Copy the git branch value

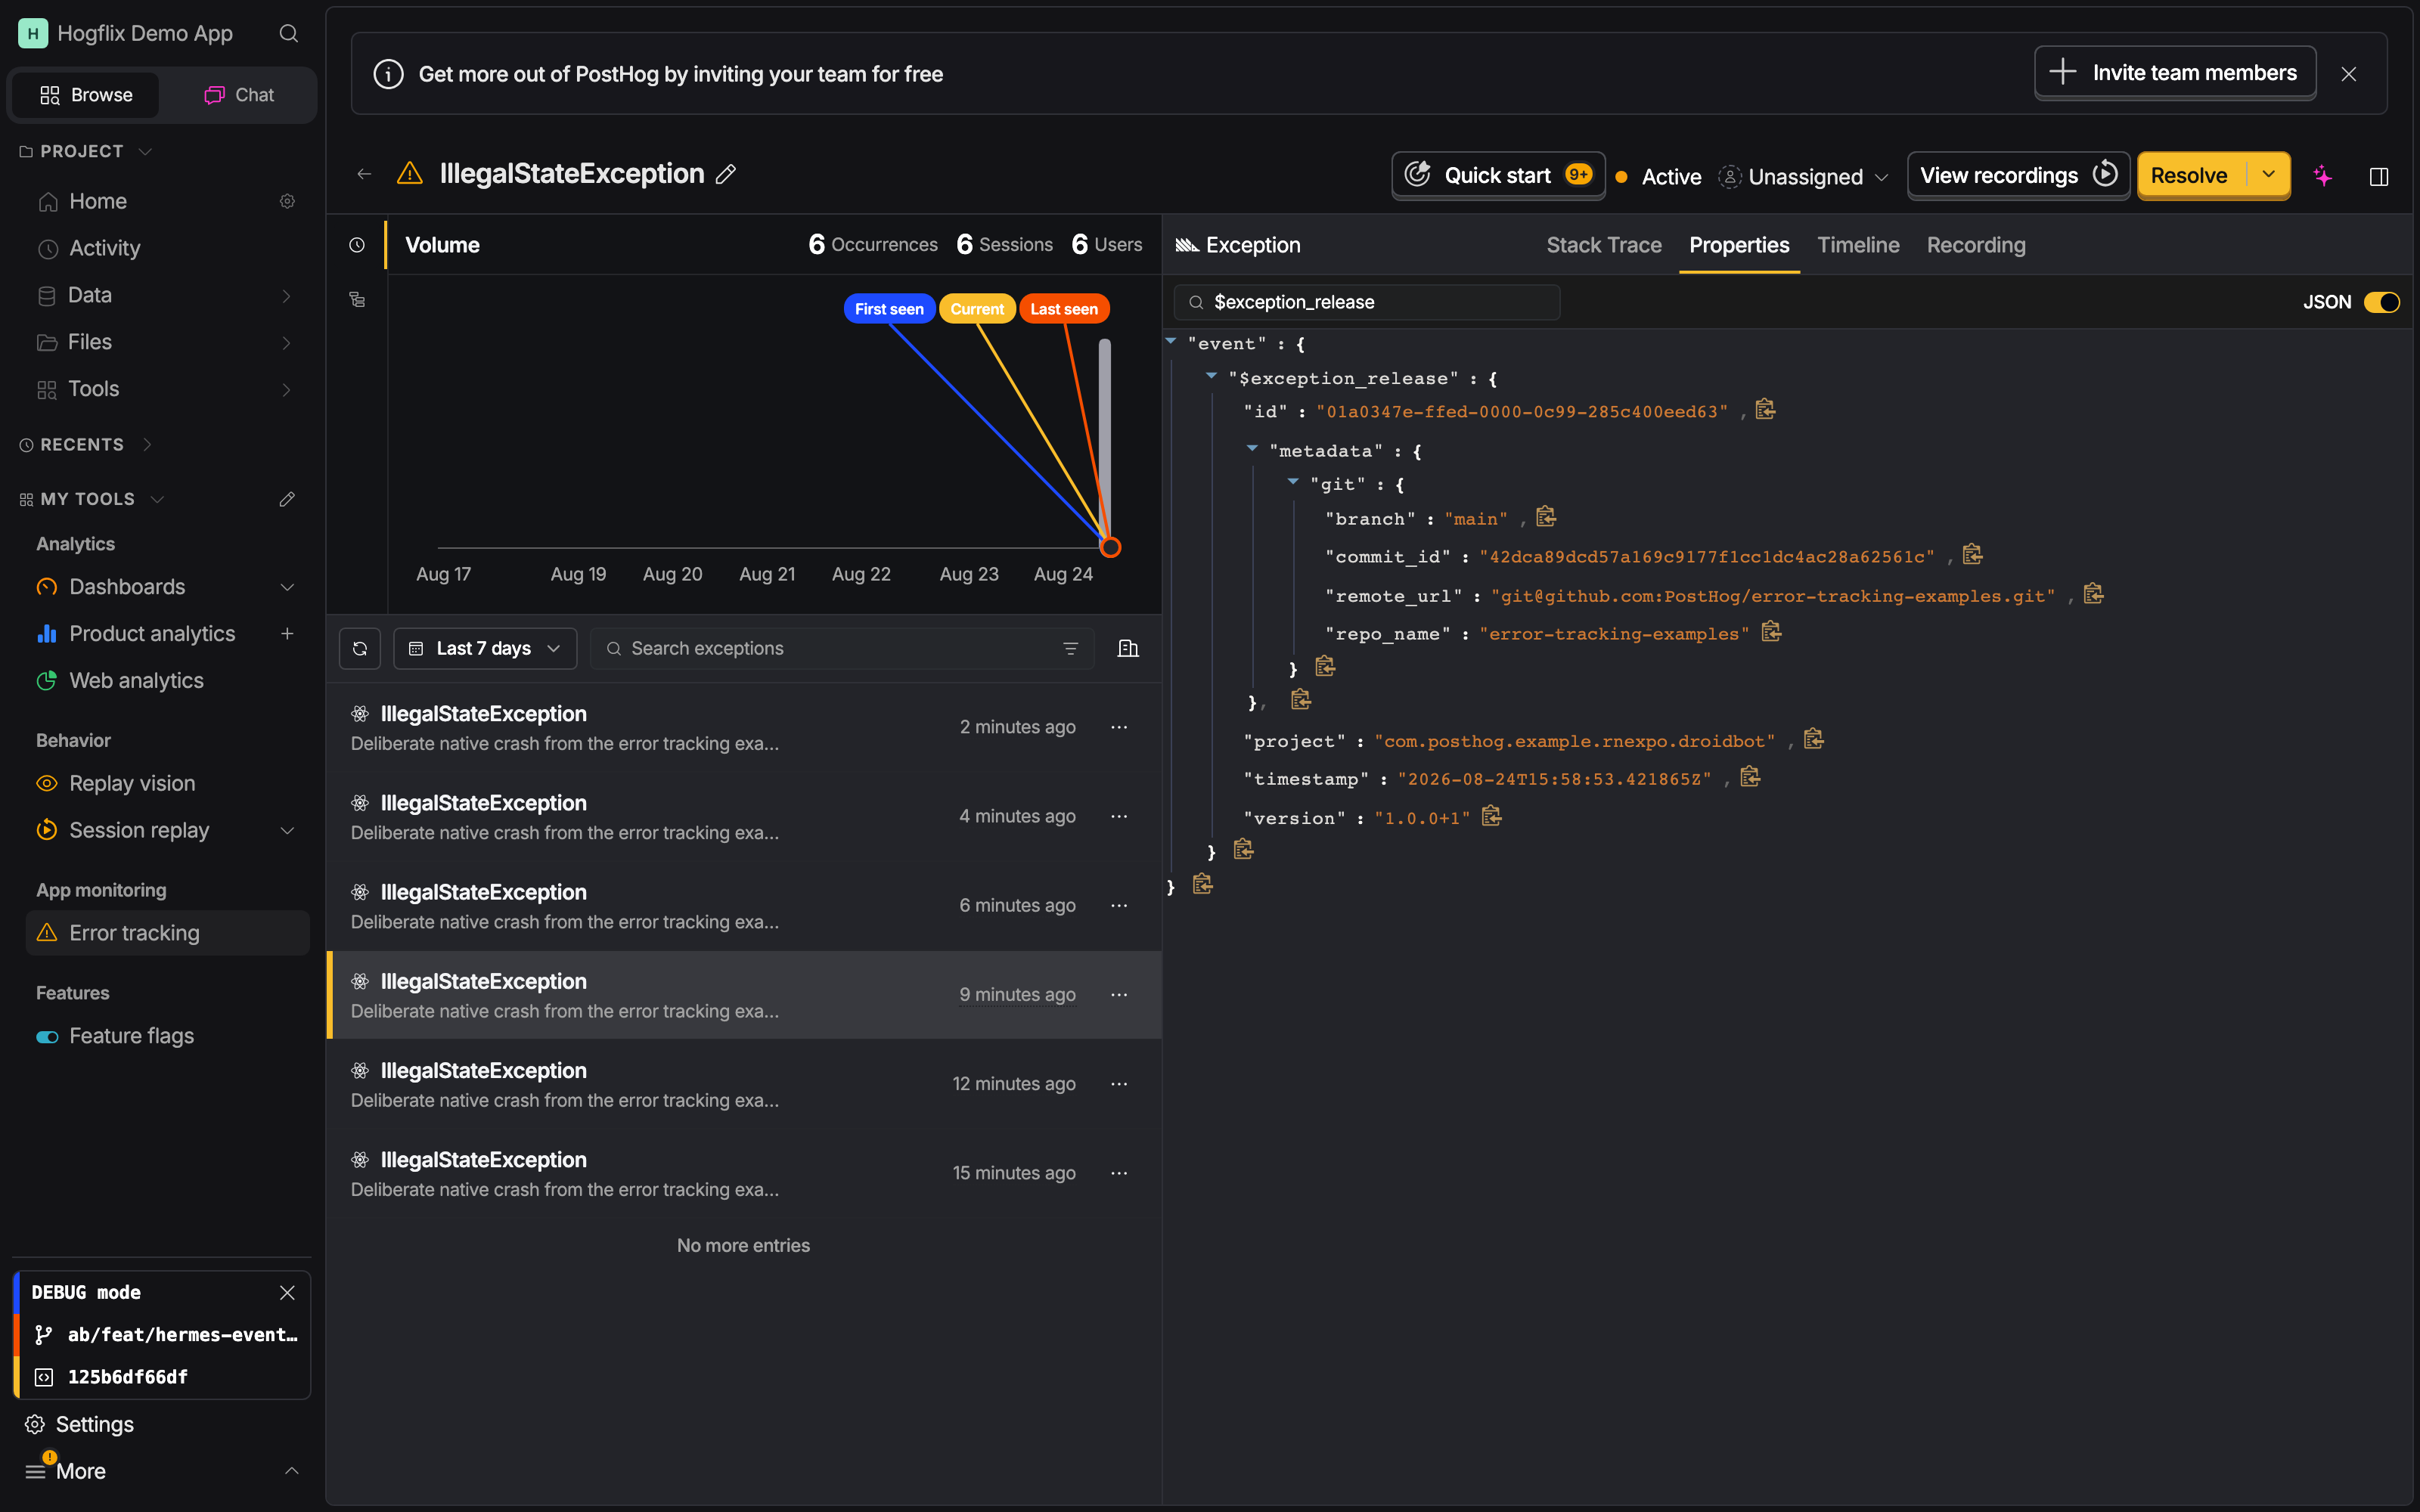coord(1546,517)
